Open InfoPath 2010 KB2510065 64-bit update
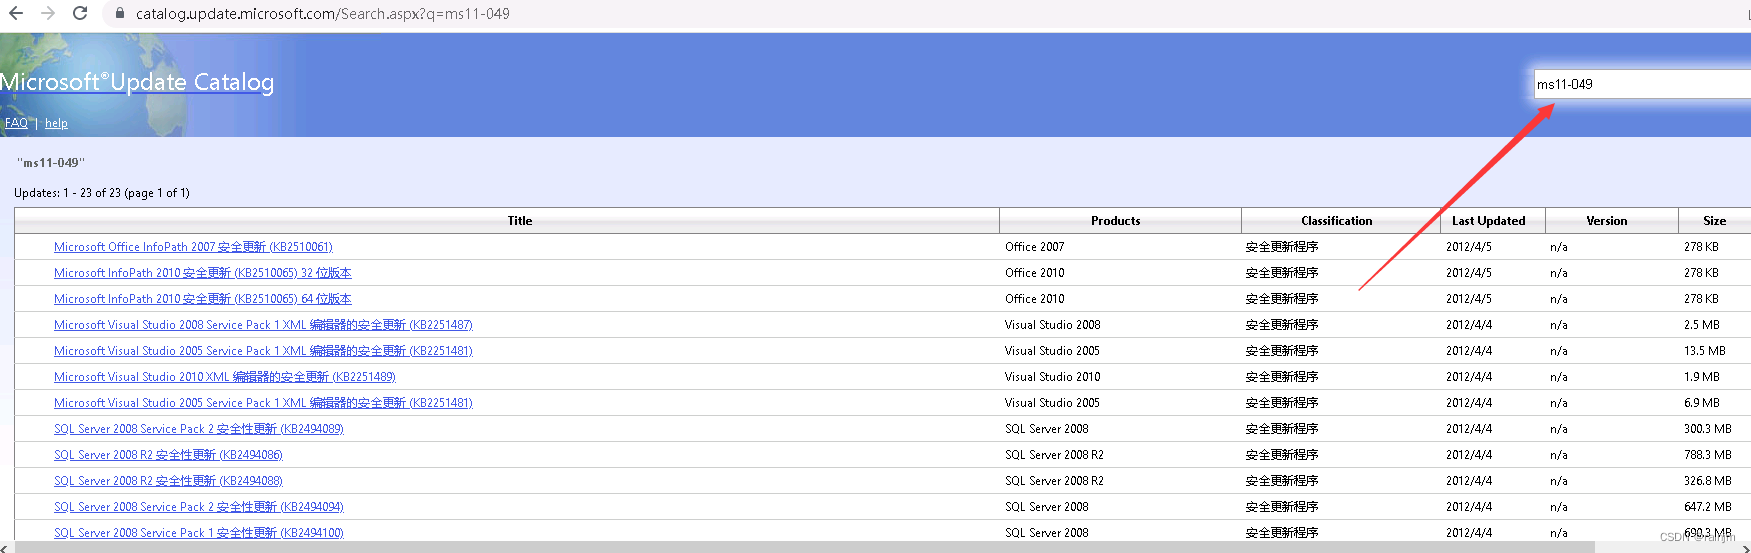This screenshot has width=1751, height=553. (203, 299)
